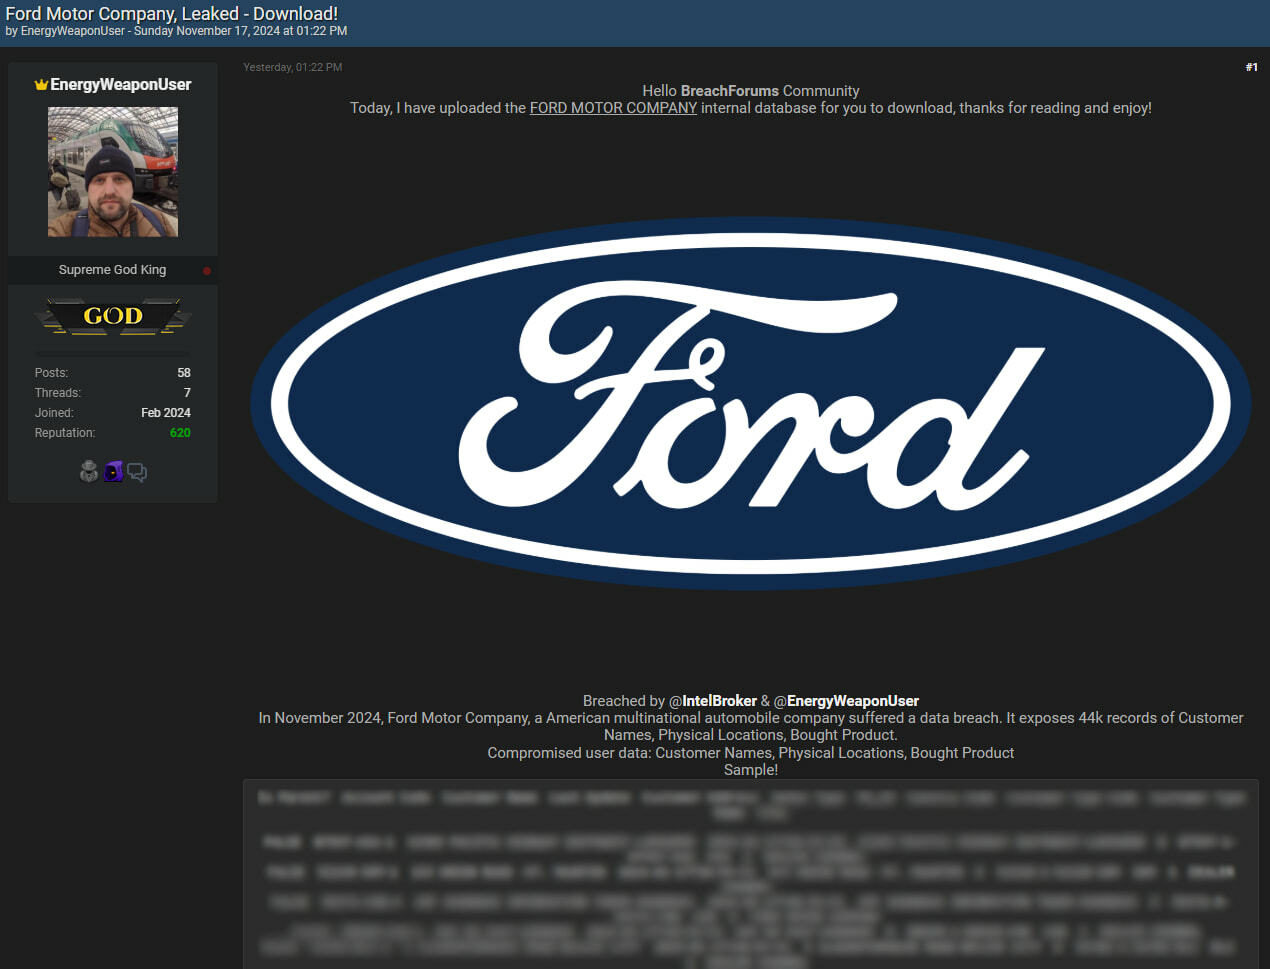Click the chat bubbles badge icon
The width and height of the screenshot is (1270, 969).
[137, 472]
